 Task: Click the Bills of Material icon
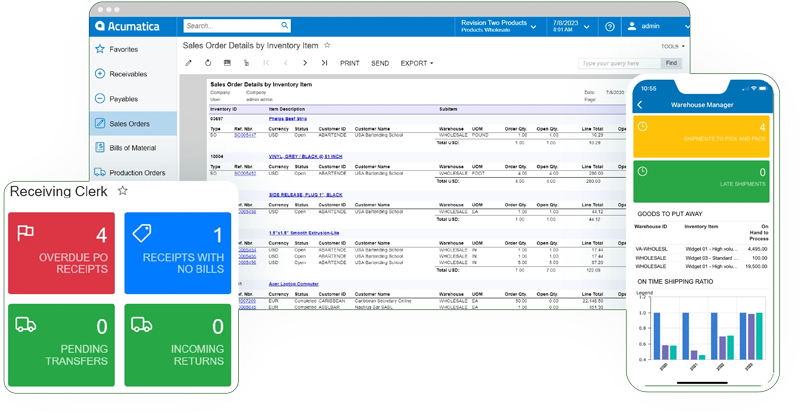pos(100,148)
